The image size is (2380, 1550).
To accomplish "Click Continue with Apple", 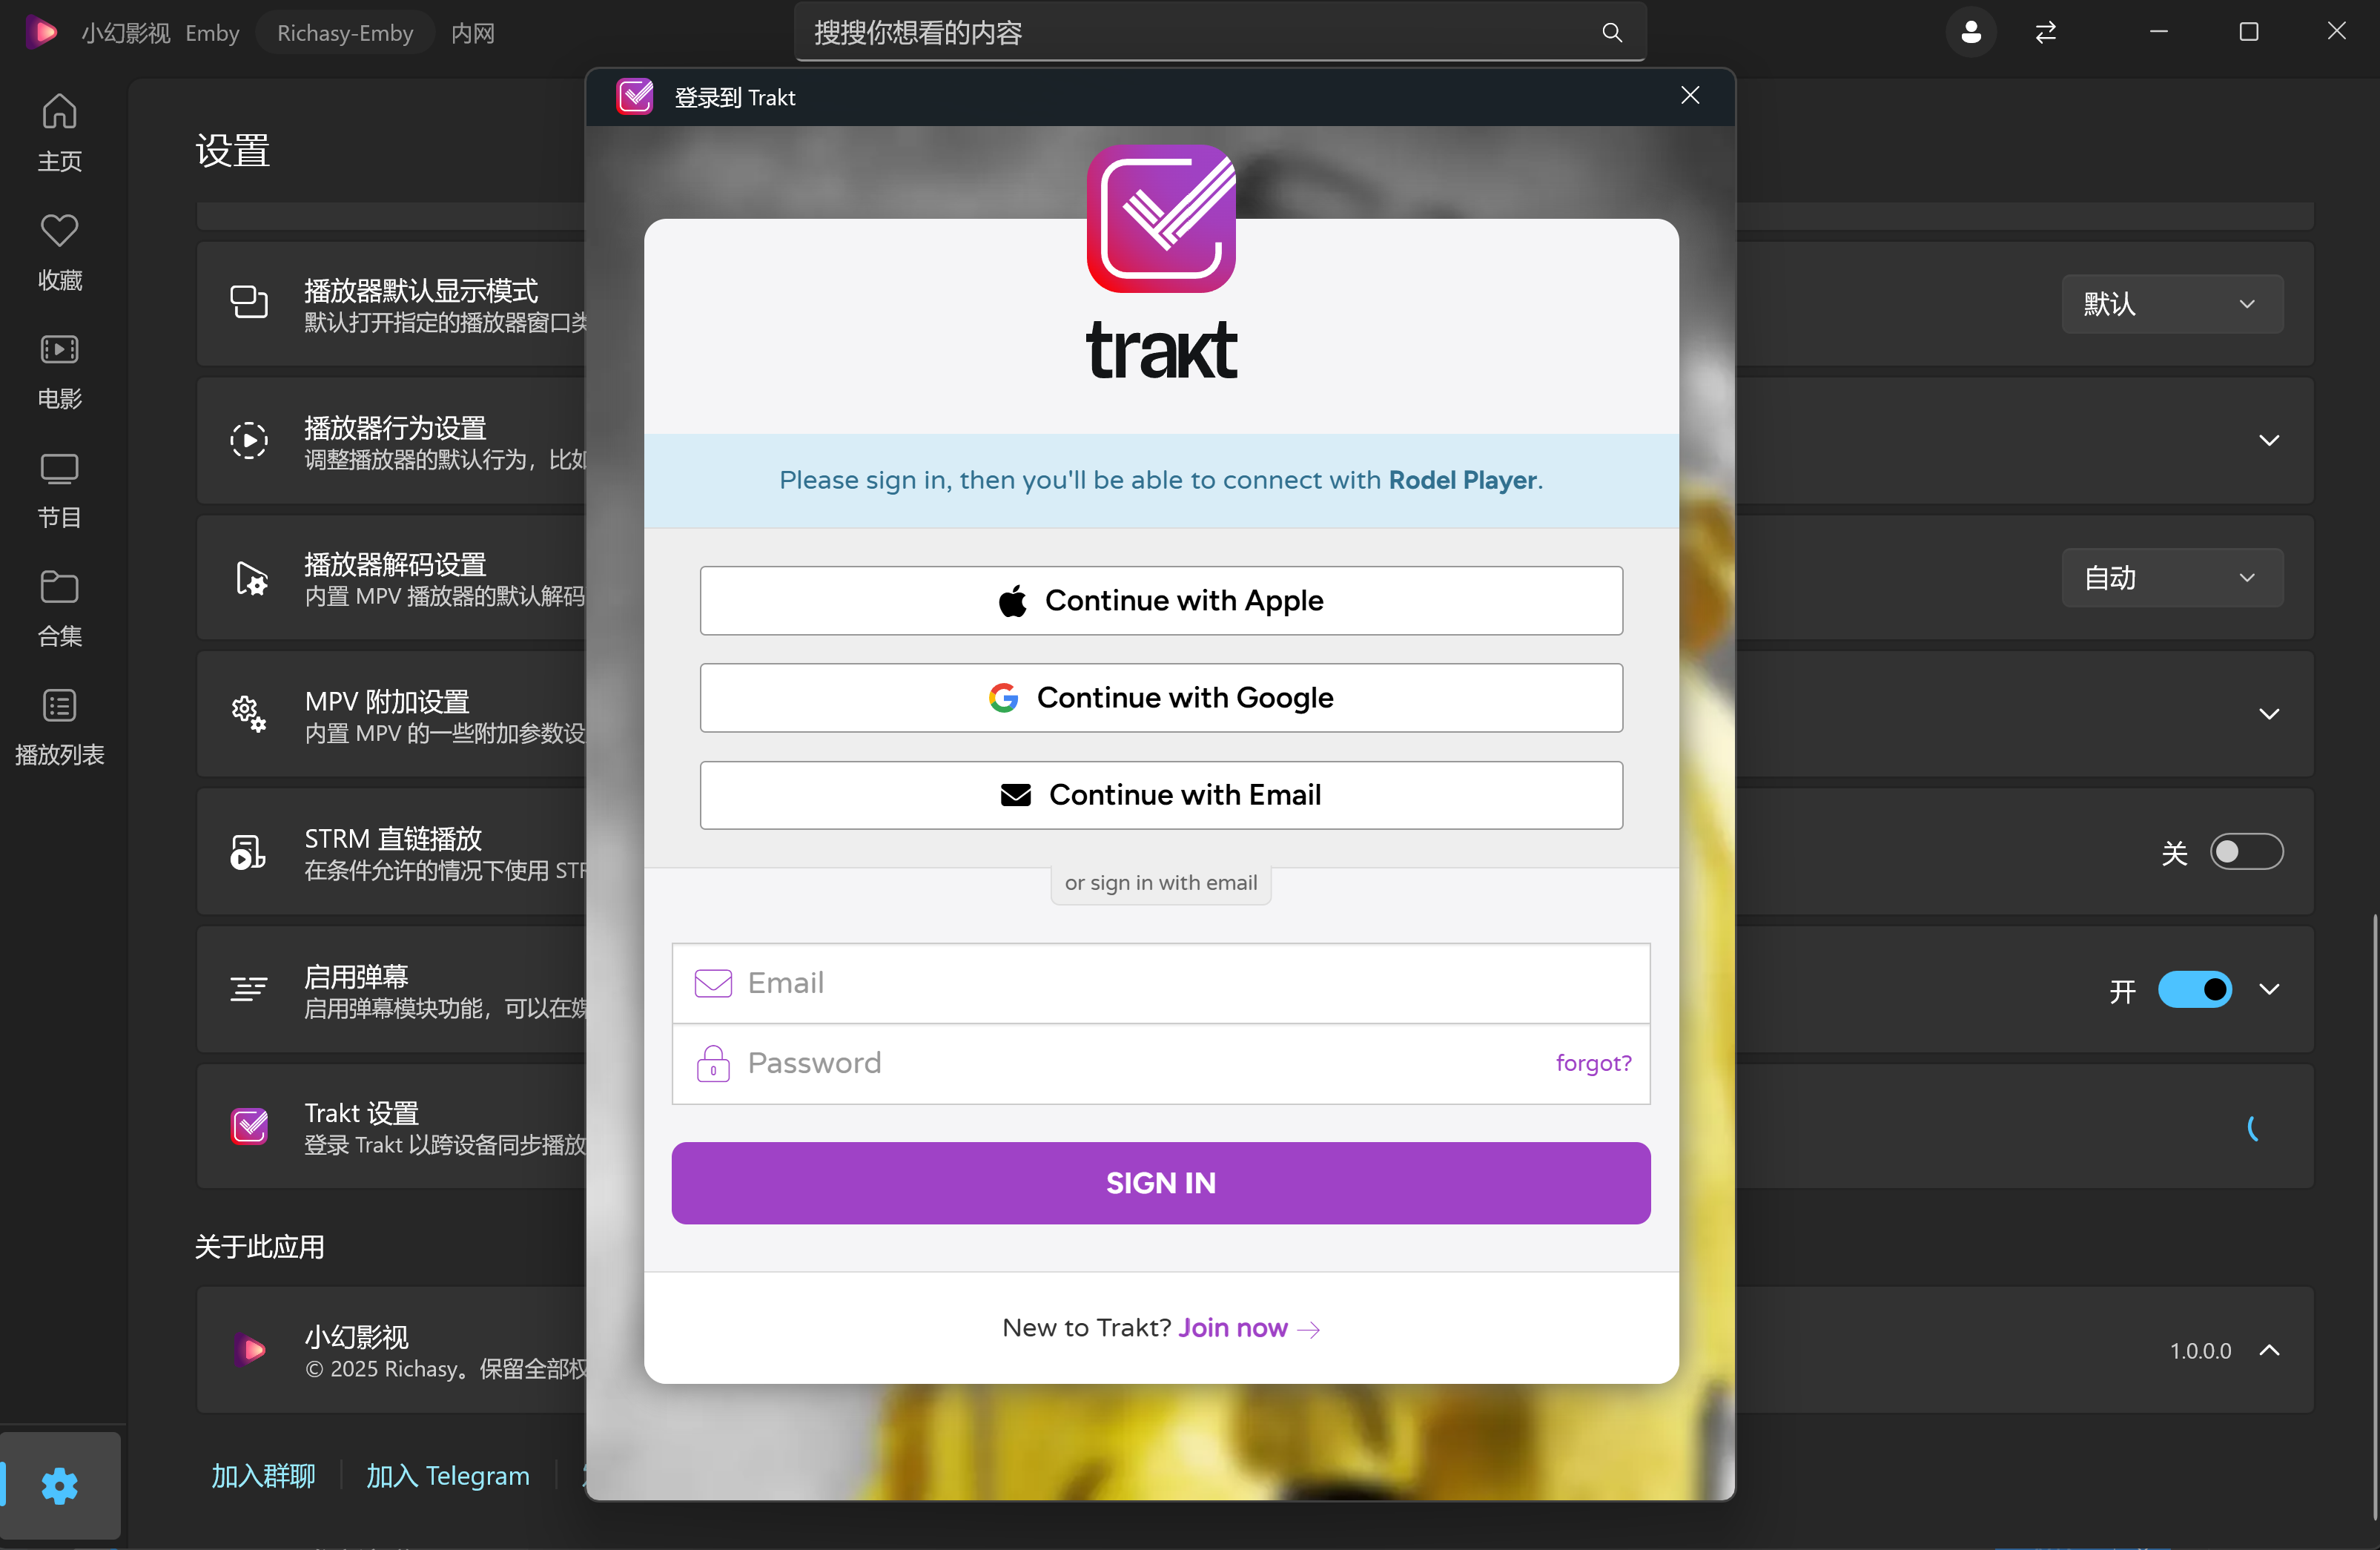I will coord(1161,600).
